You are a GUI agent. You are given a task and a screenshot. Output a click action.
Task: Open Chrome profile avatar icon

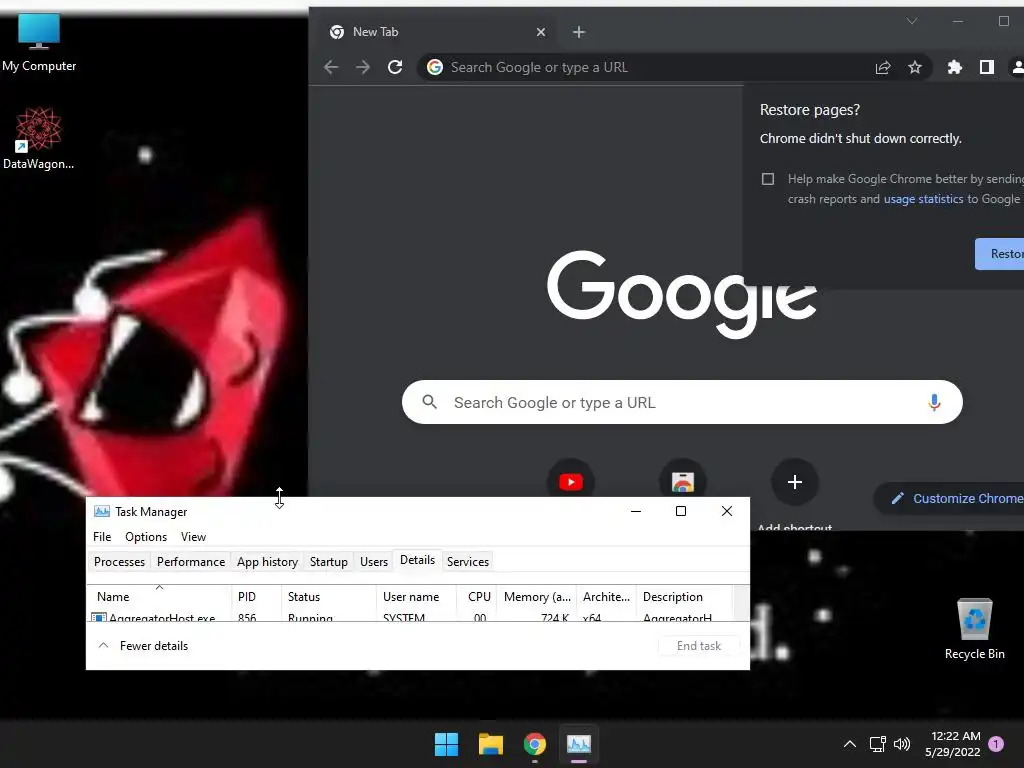click(x=1017, y=67)
